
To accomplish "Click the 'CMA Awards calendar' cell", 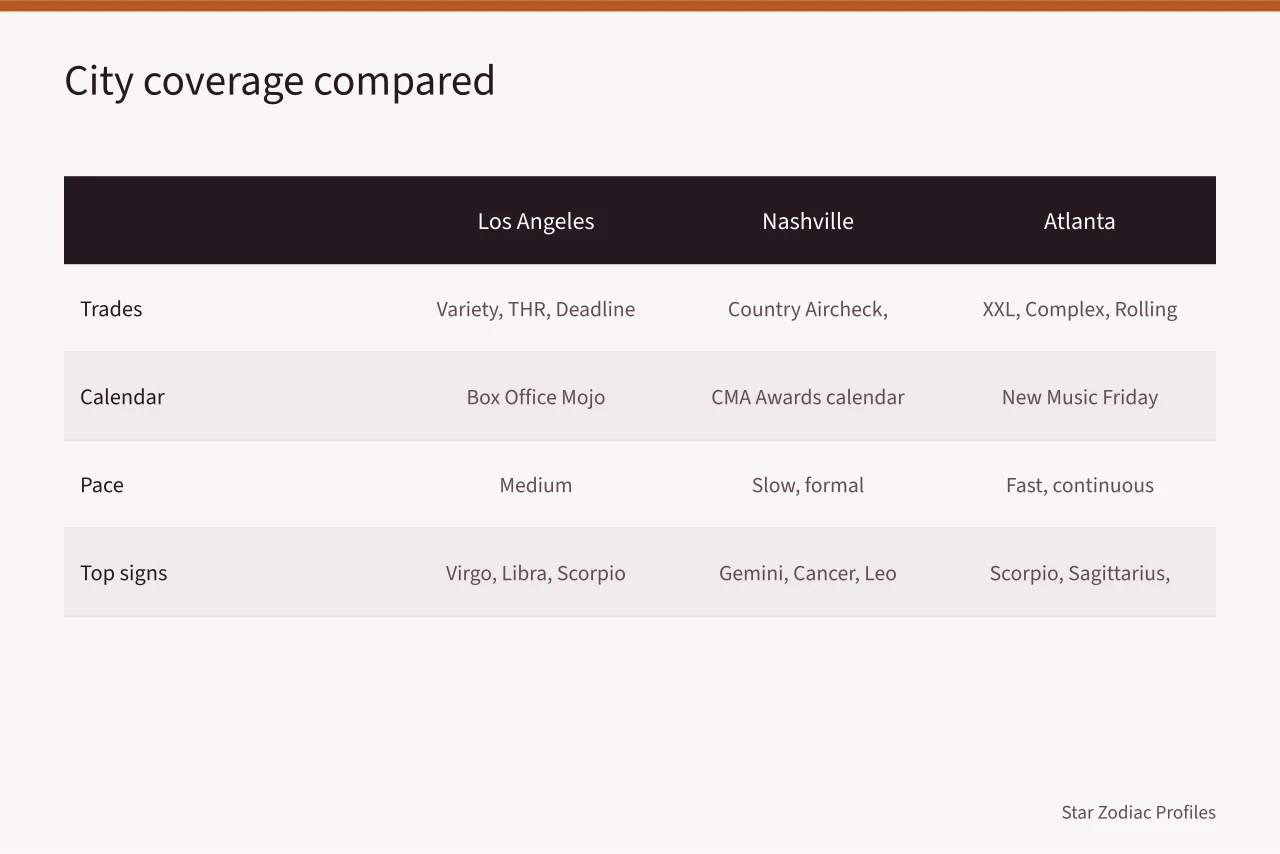I will [x=808, y=397].
